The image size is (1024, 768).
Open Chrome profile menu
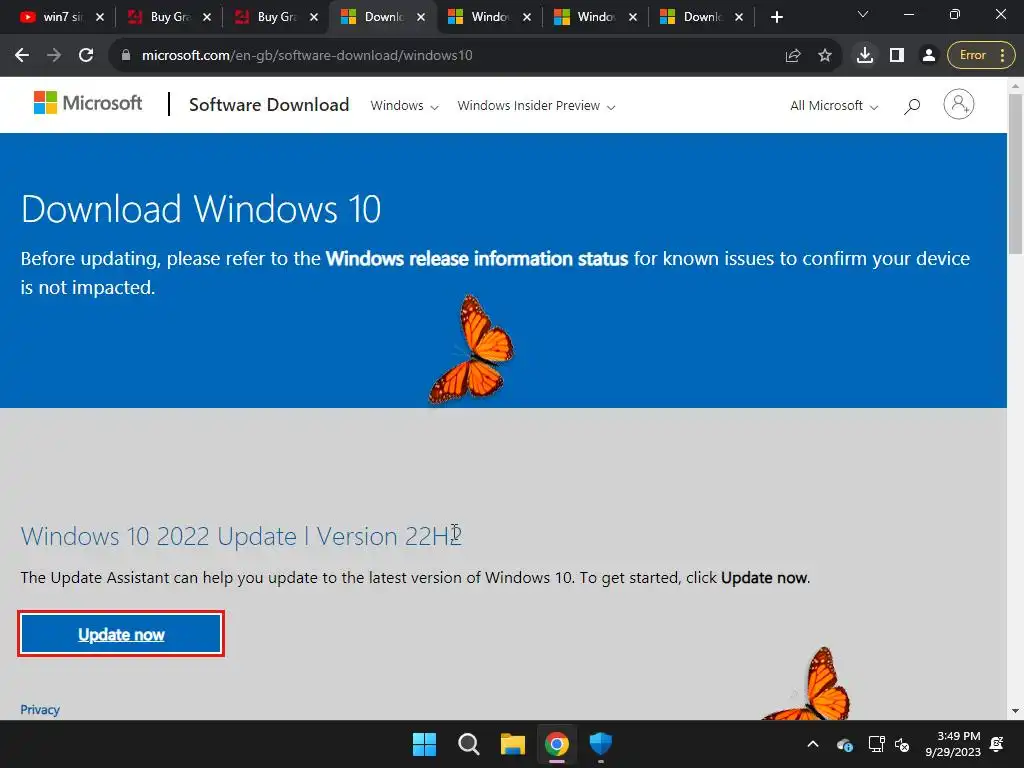[x=928, y=56]
